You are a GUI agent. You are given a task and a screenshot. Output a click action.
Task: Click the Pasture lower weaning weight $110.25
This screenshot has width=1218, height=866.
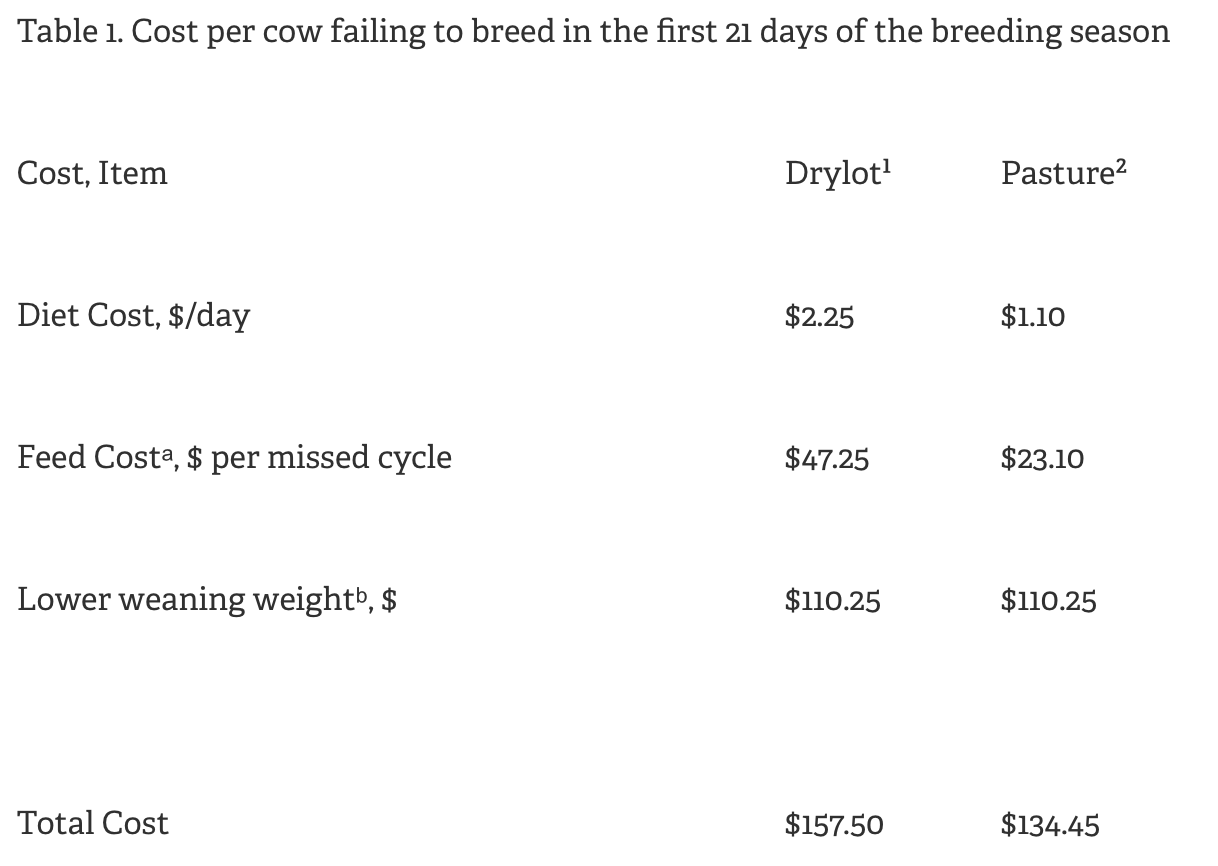point(1048,601)
